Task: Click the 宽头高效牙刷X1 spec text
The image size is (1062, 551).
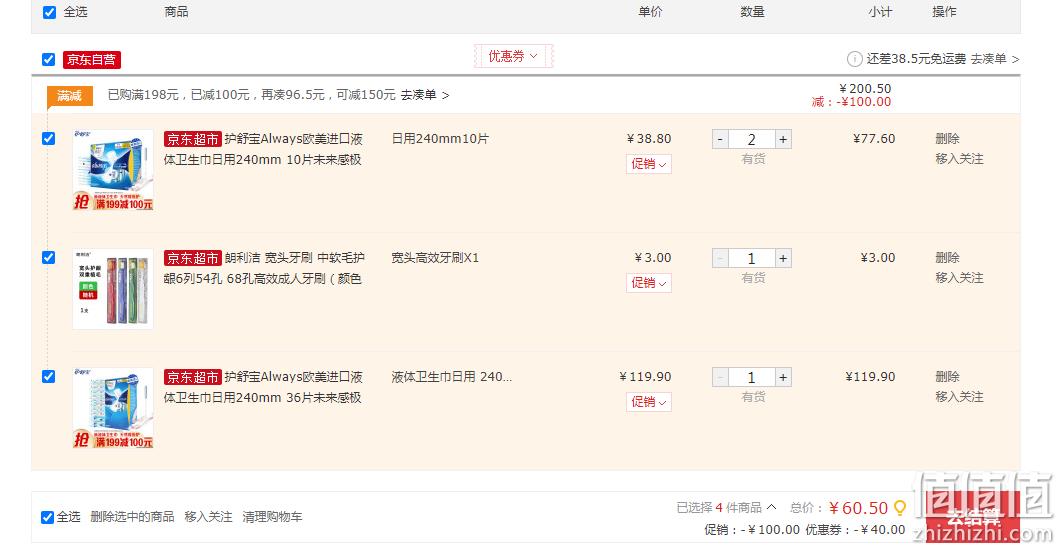Action: pyautogui.click(x=435, y=258)
